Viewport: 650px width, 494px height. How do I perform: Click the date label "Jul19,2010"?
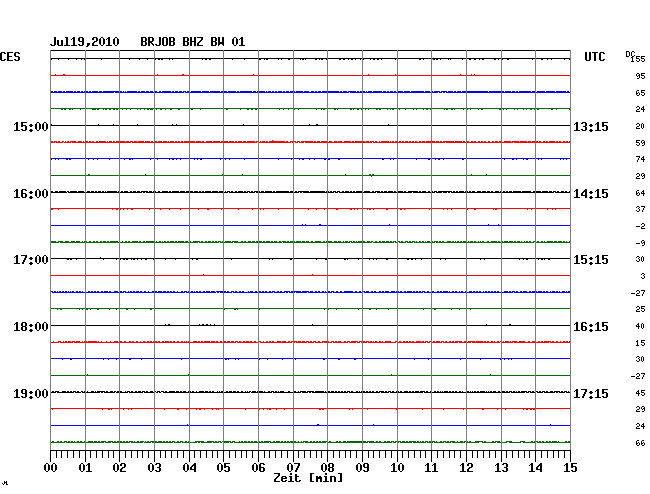[x=85, y=42]
